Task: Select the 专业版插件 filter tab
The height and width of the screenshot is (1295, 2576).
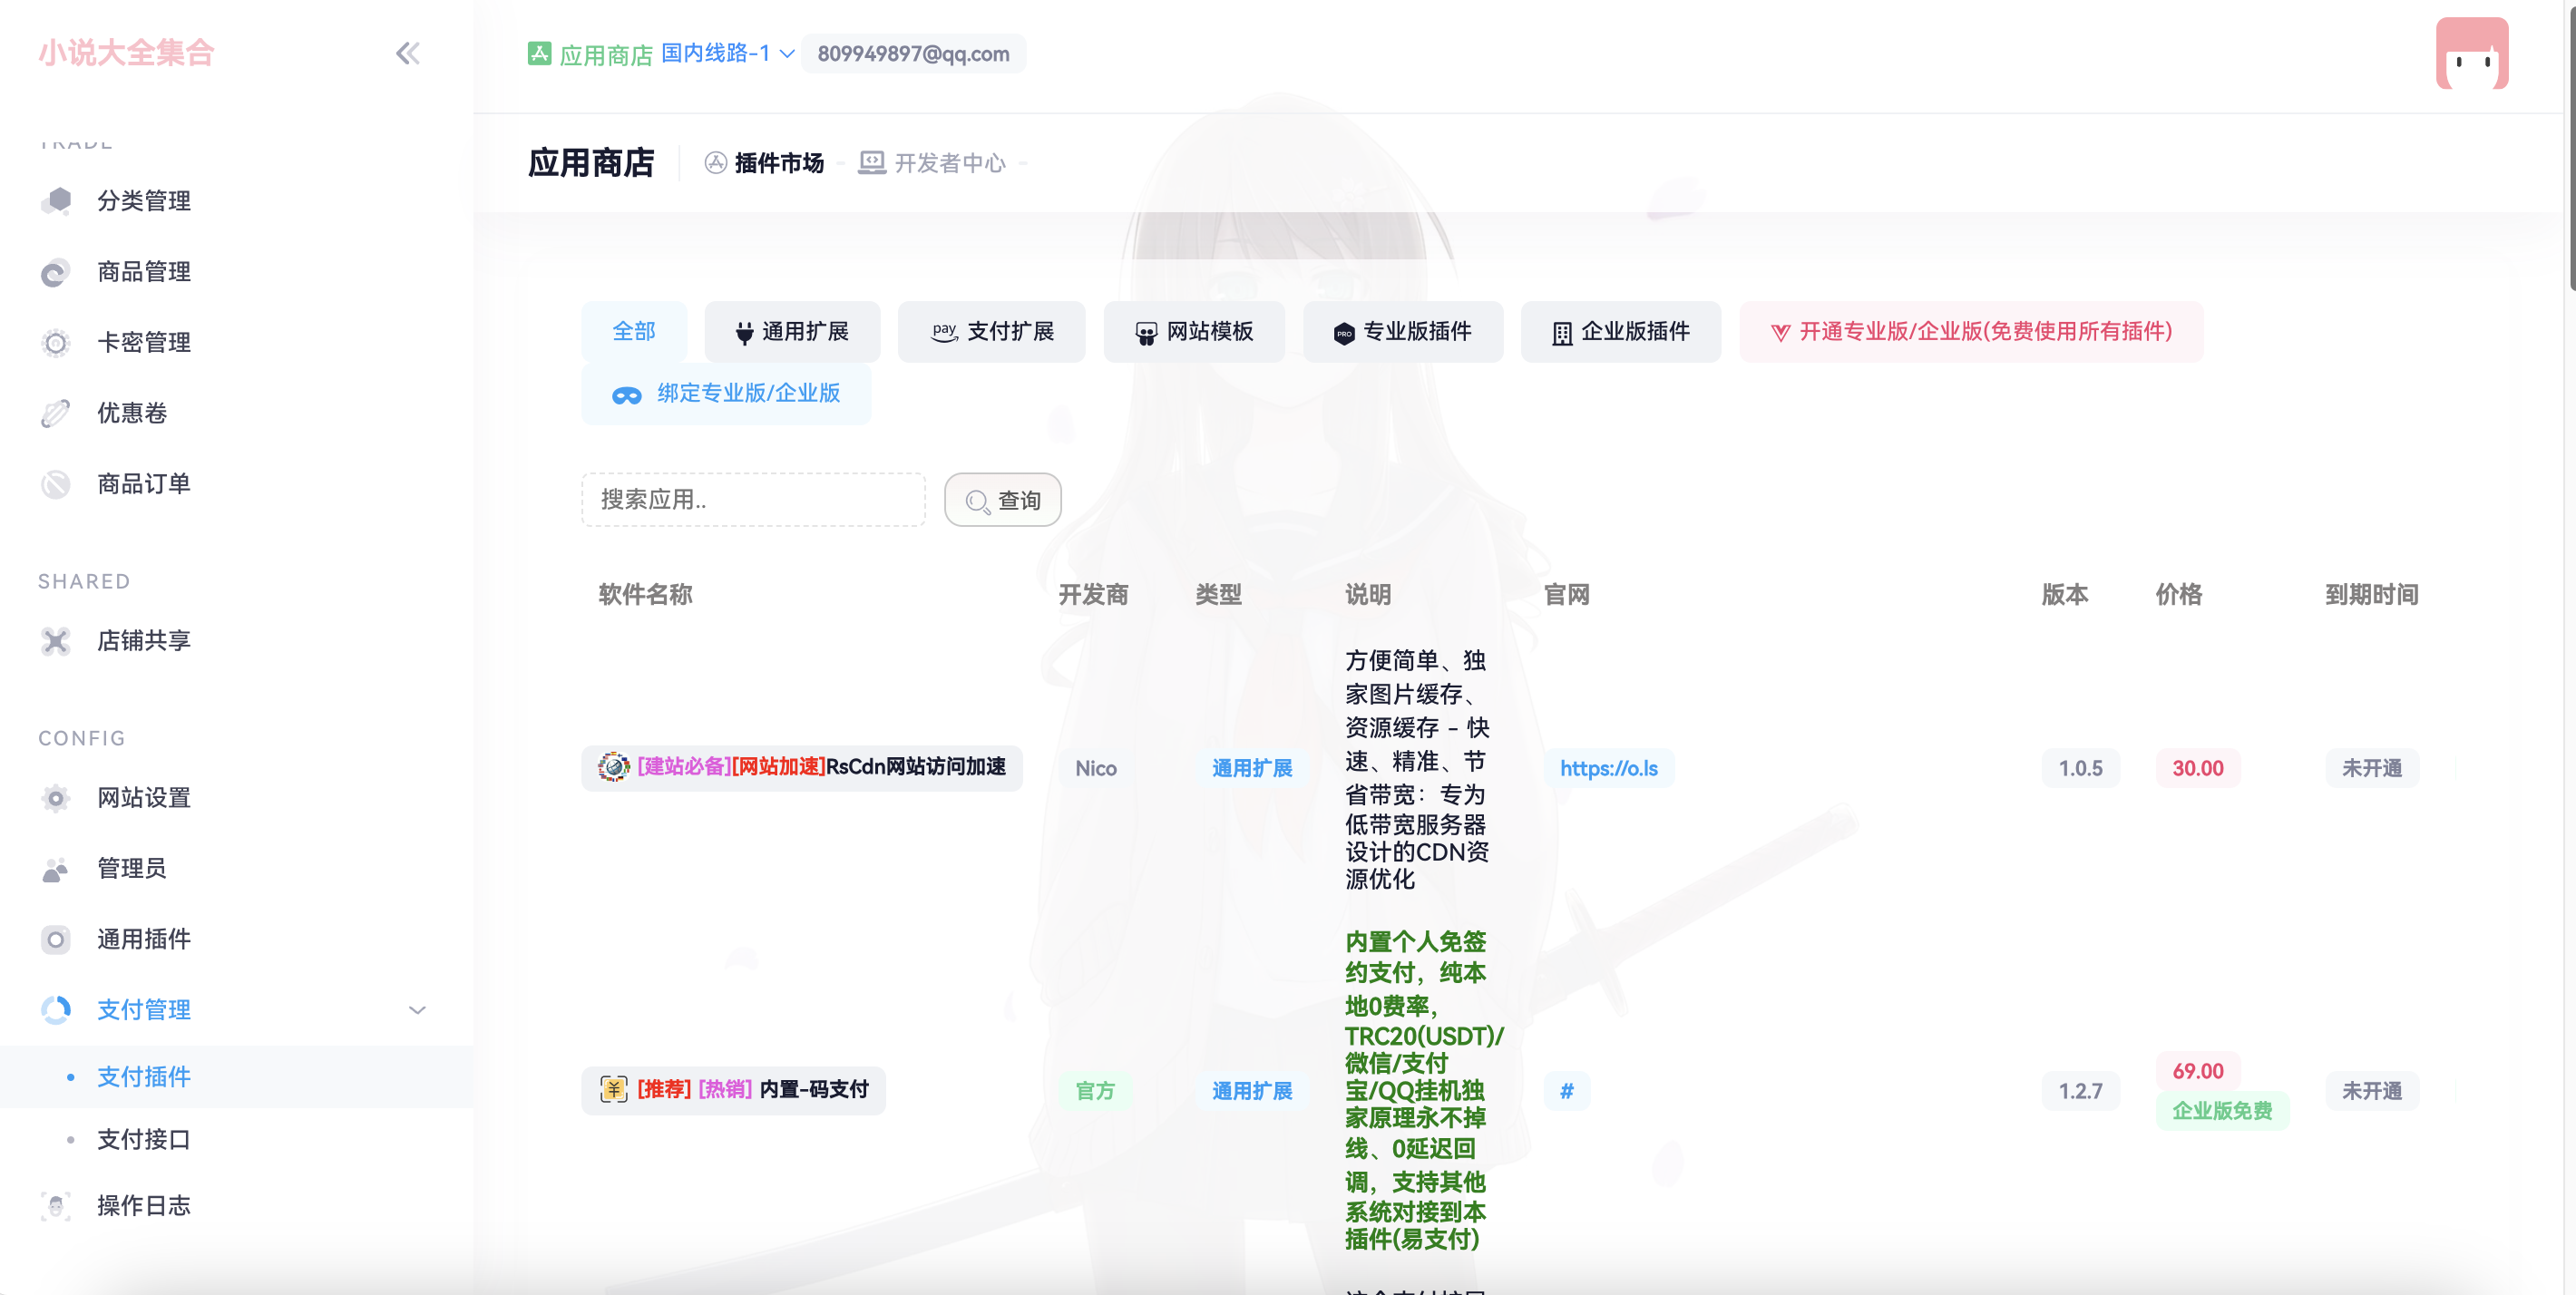Action: tap(1403, 332)
